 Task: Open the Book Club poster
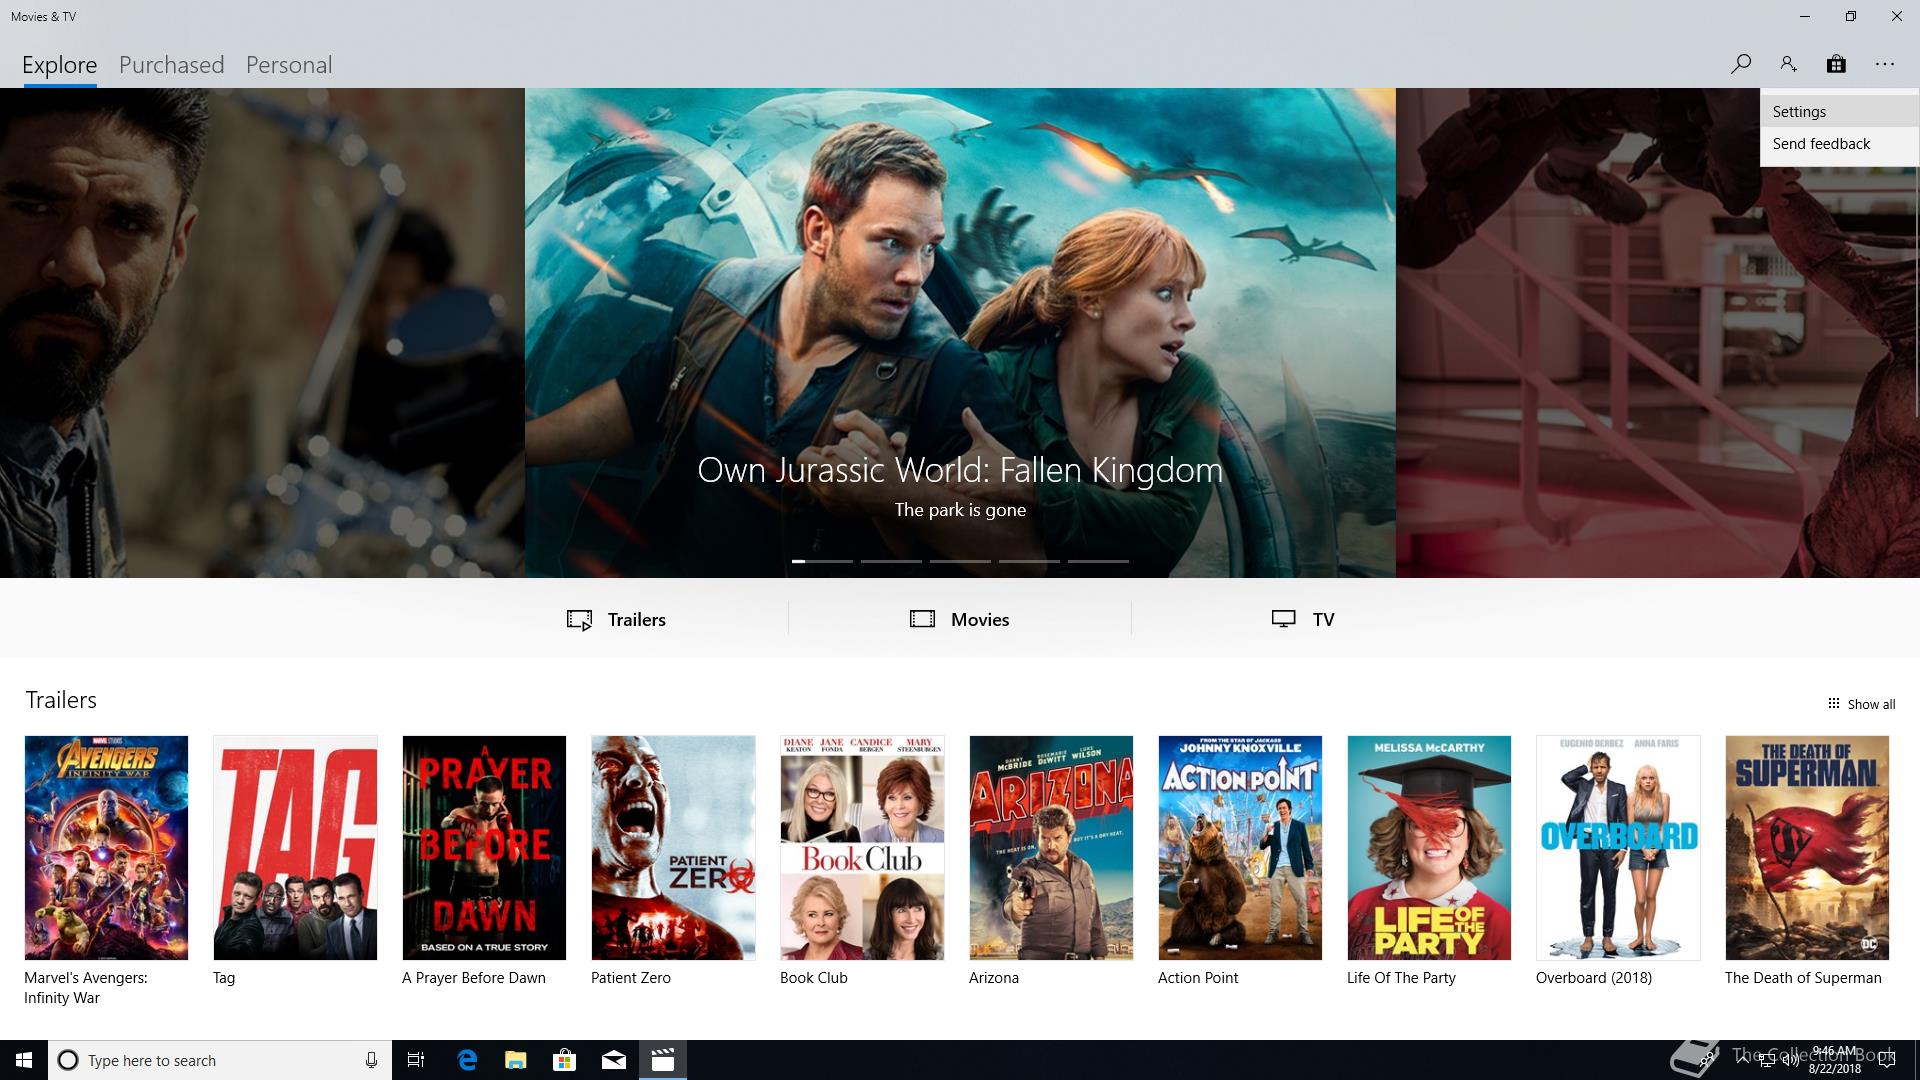[x=862, y=848]
